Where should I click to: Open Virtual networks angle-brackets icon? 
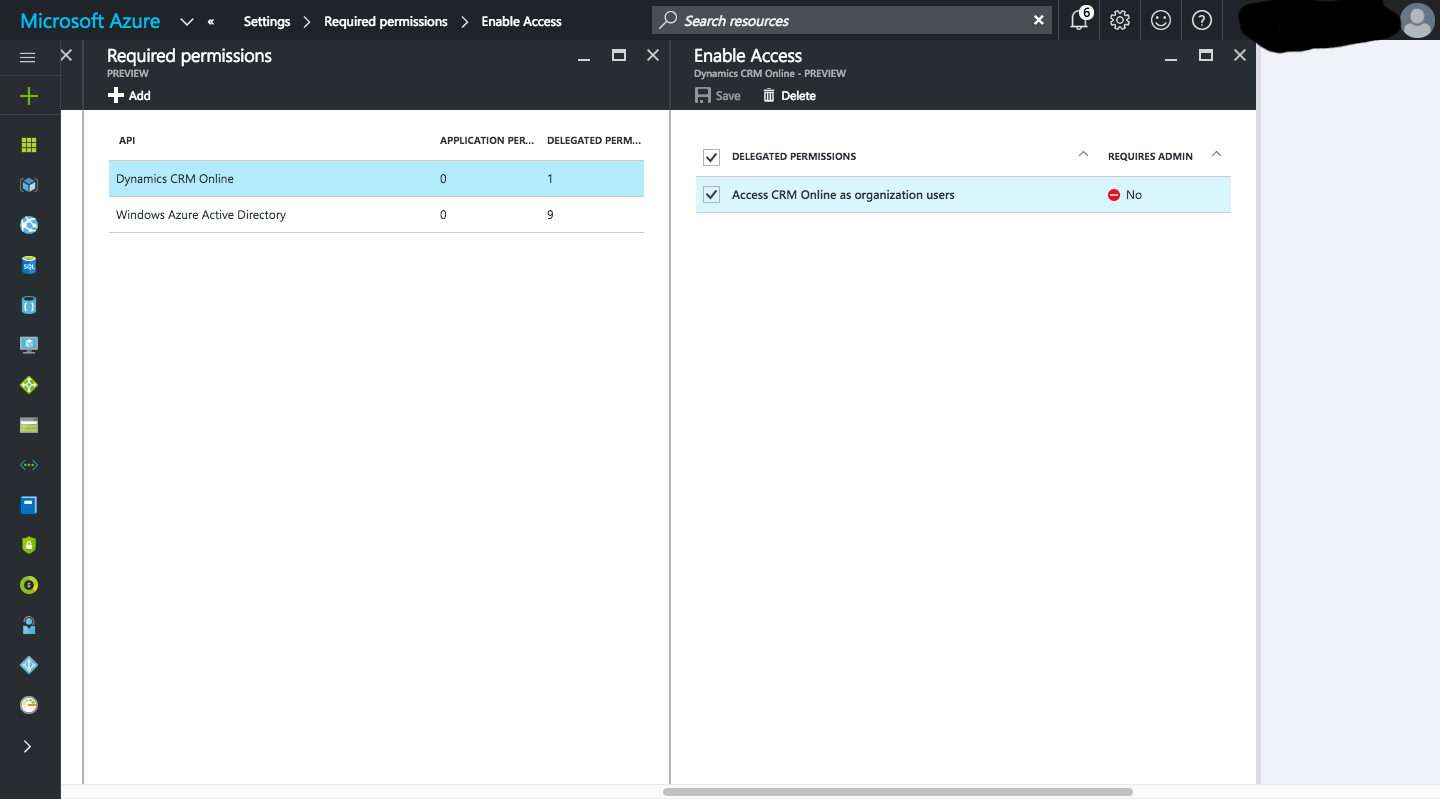28,465
